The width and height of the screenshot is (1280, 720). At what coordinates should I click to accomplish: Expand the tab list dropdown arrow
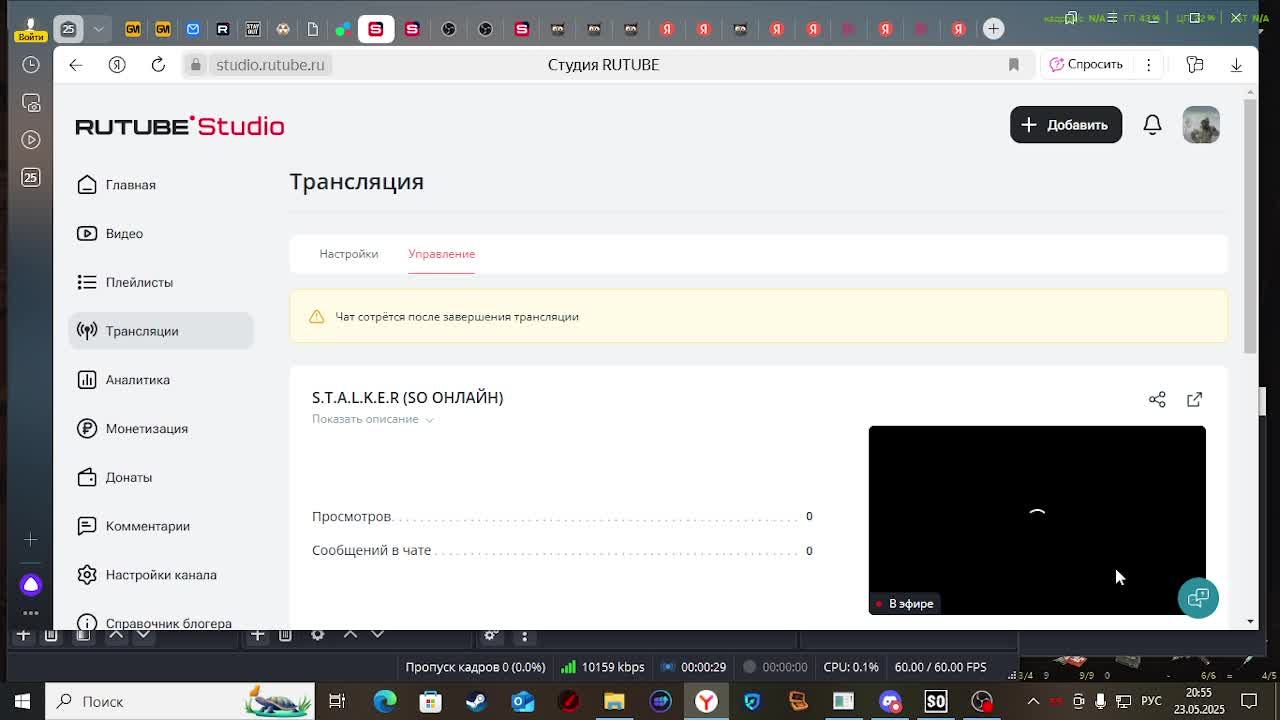pos(98,29)
